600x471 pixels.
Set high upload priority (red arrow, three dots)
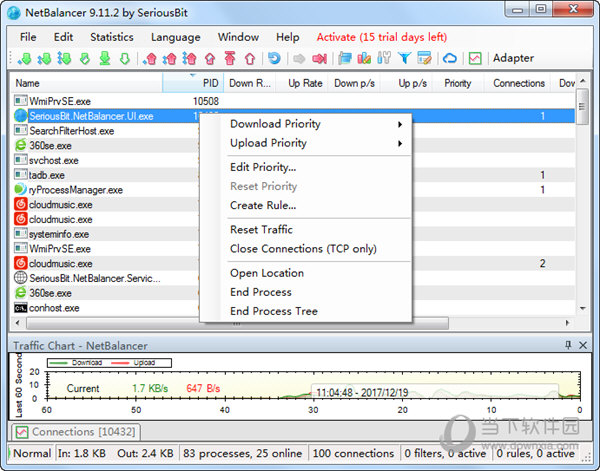point(189,59)
